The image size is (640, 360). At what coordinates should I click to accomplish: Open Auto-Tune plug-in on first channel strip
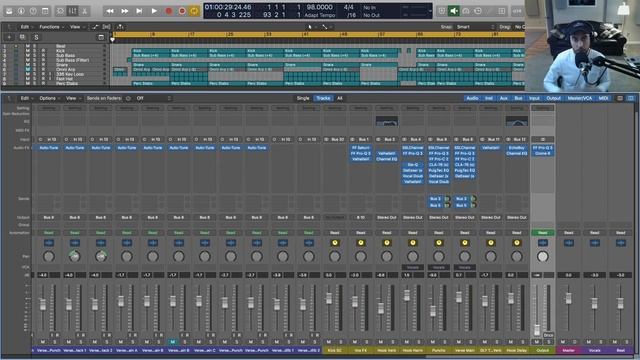[49, 148]
